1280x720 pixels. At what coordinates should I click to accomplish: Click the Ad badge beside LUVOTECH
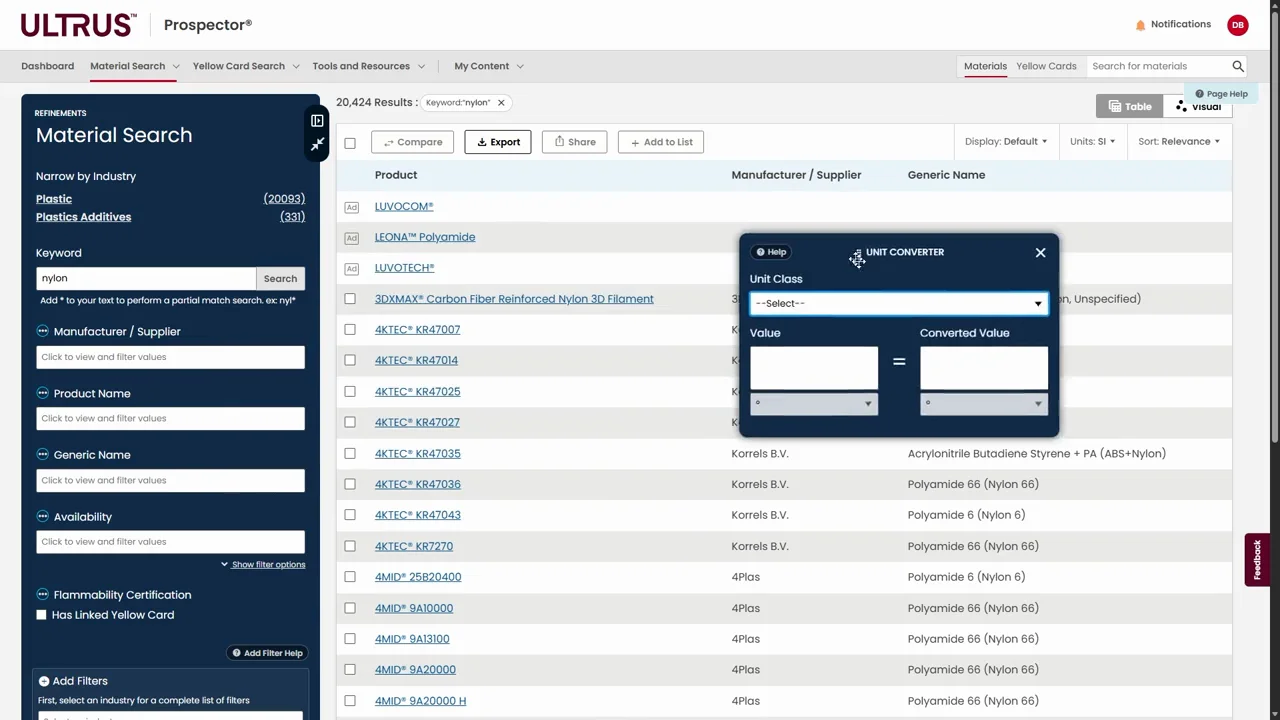click(x=351, y=269)
